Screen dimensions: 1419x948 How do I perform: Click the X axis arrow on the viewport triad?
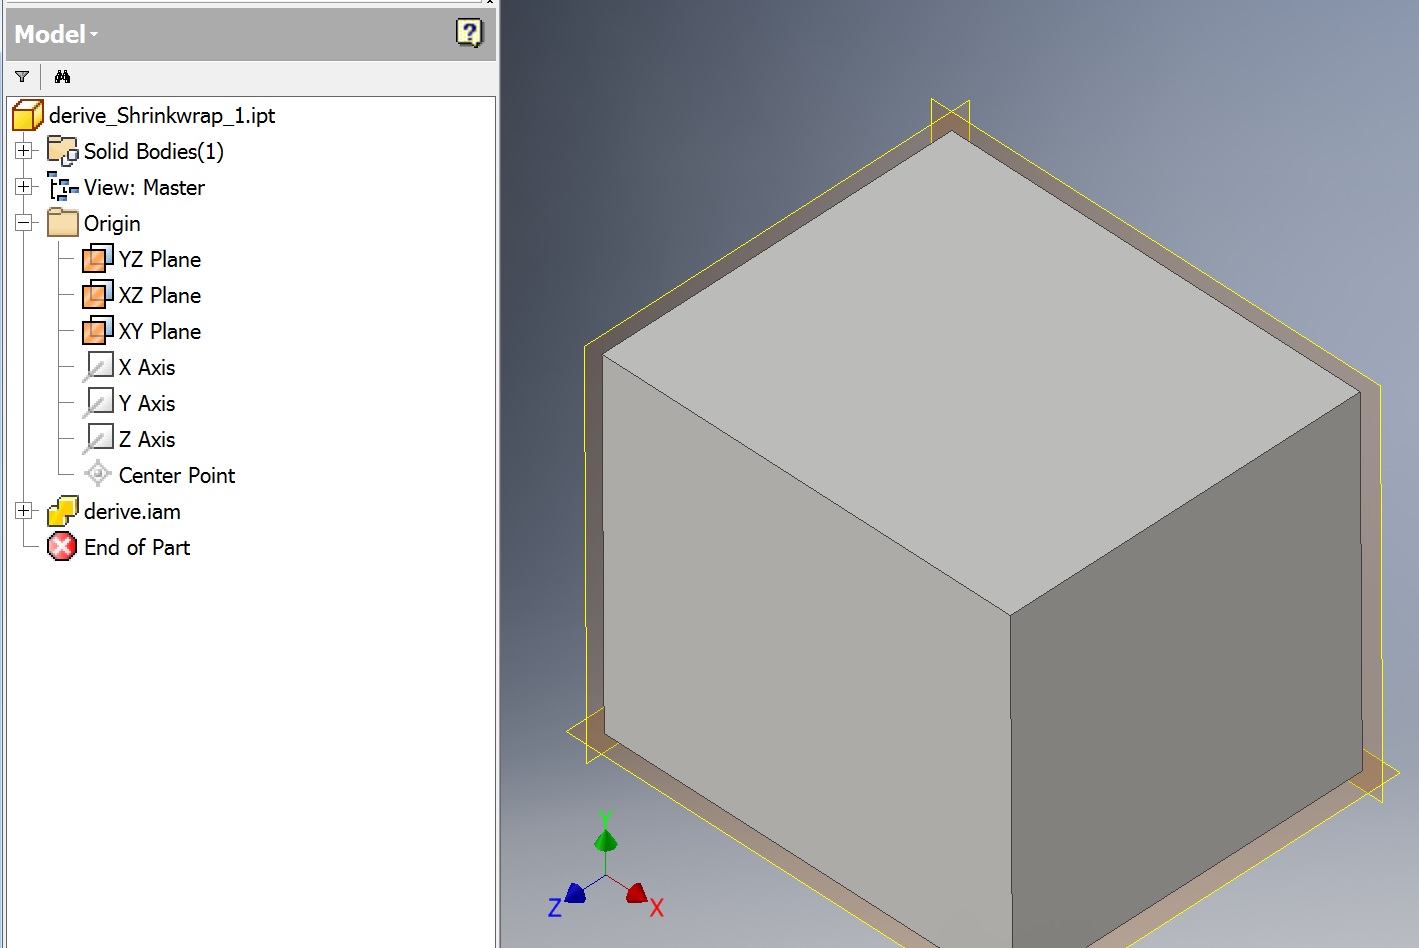coord(638,894)
